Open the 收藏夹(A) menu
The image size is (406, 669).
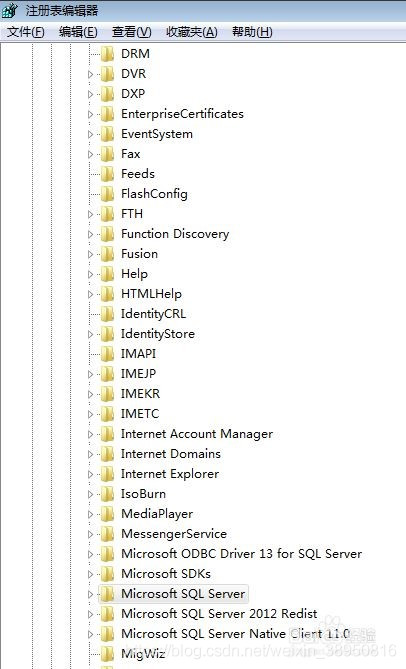tap(192, 32)
